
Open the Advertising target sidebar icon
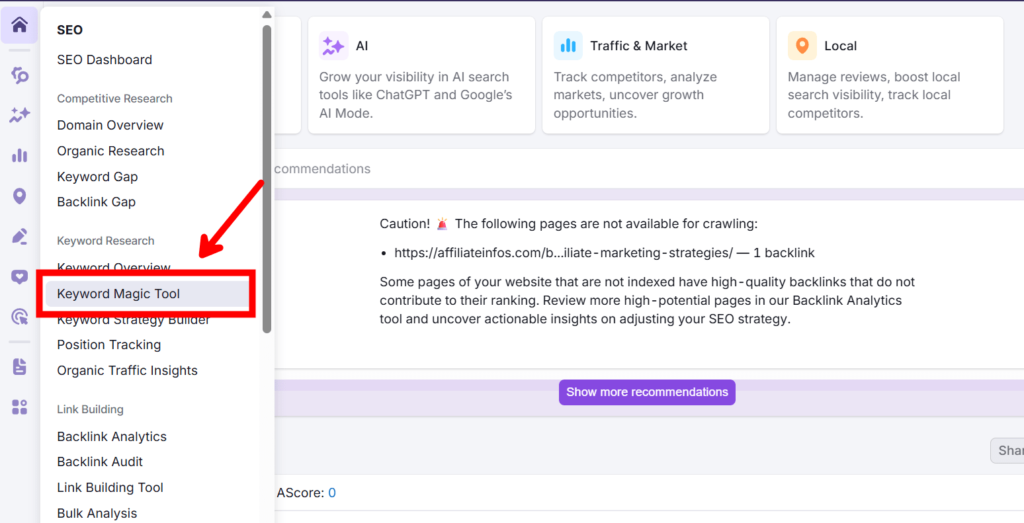(x=20, y=317)
